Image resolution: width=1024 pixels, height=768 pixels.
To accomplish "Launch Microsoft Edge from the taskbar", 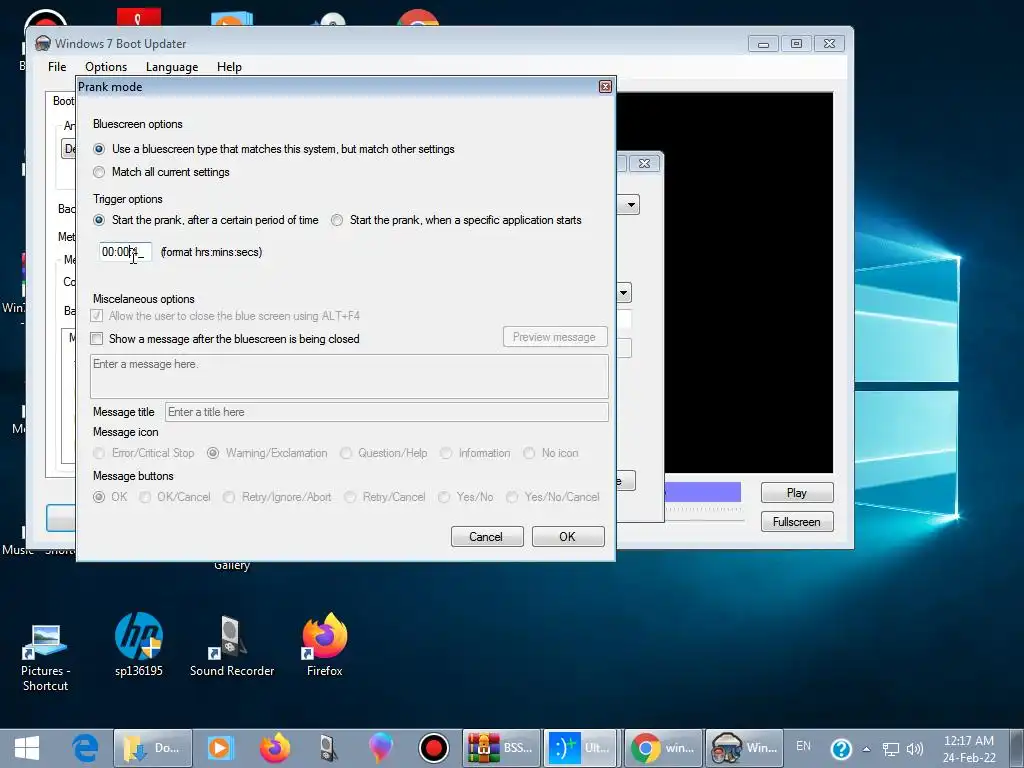I will click(x=86, y=748).
